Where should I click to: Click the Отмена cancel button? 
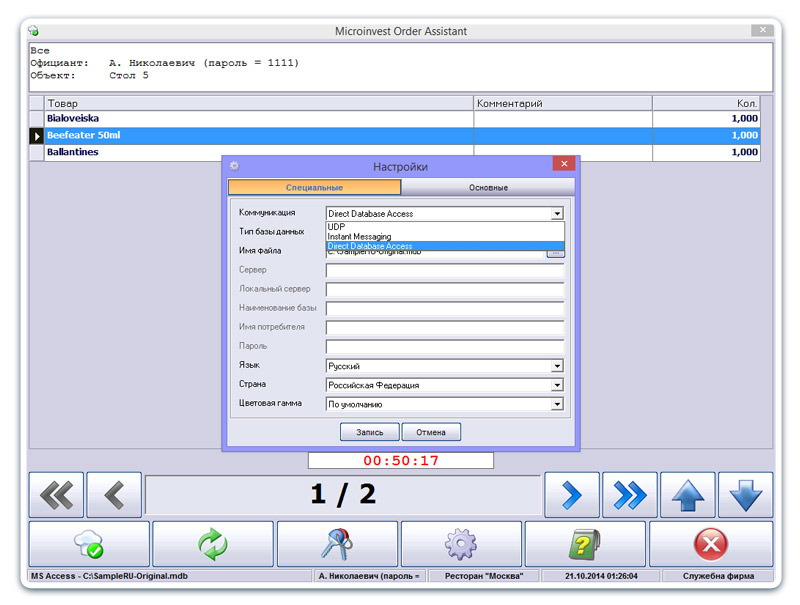click(x=431, y=433)
